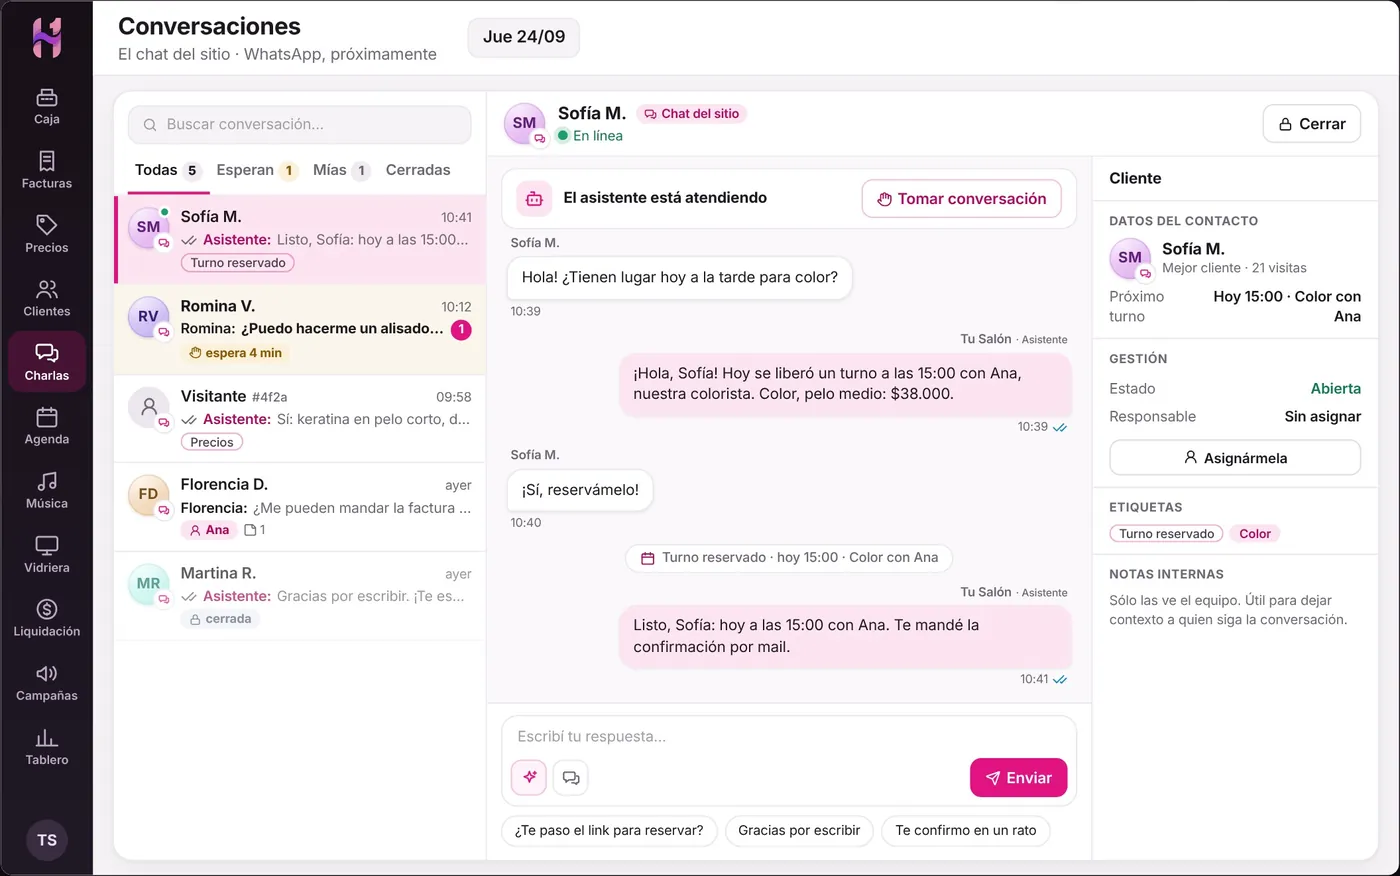Go to Precios in the sidebar
The height and width of the screenshot is (876, 1400).
(x=47, y=235)
